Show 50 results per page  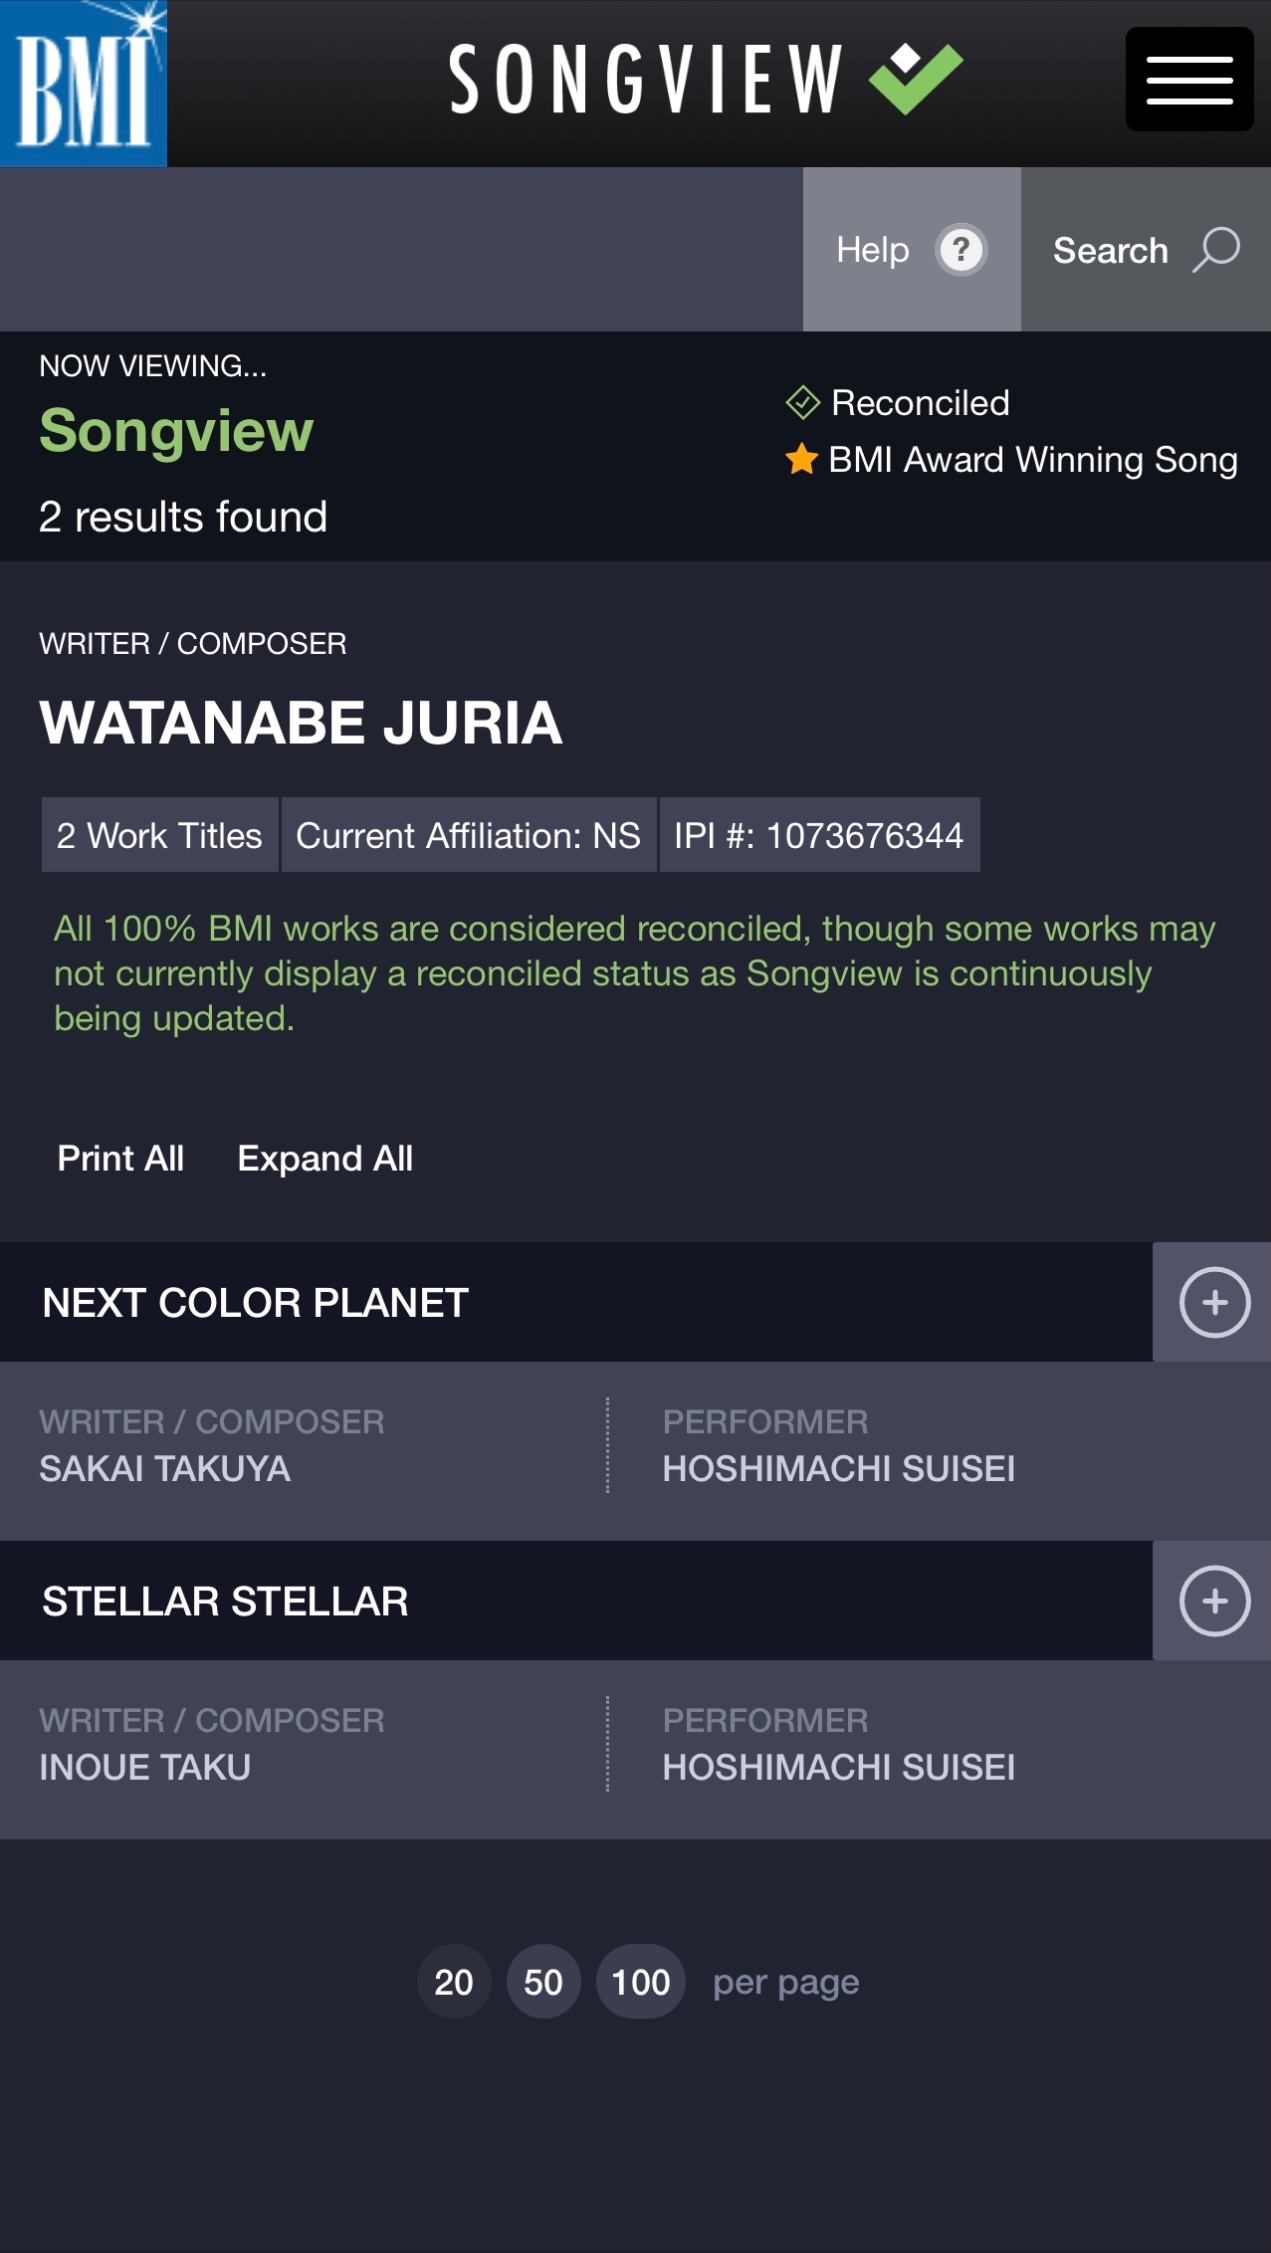[x=543, y=1981]
